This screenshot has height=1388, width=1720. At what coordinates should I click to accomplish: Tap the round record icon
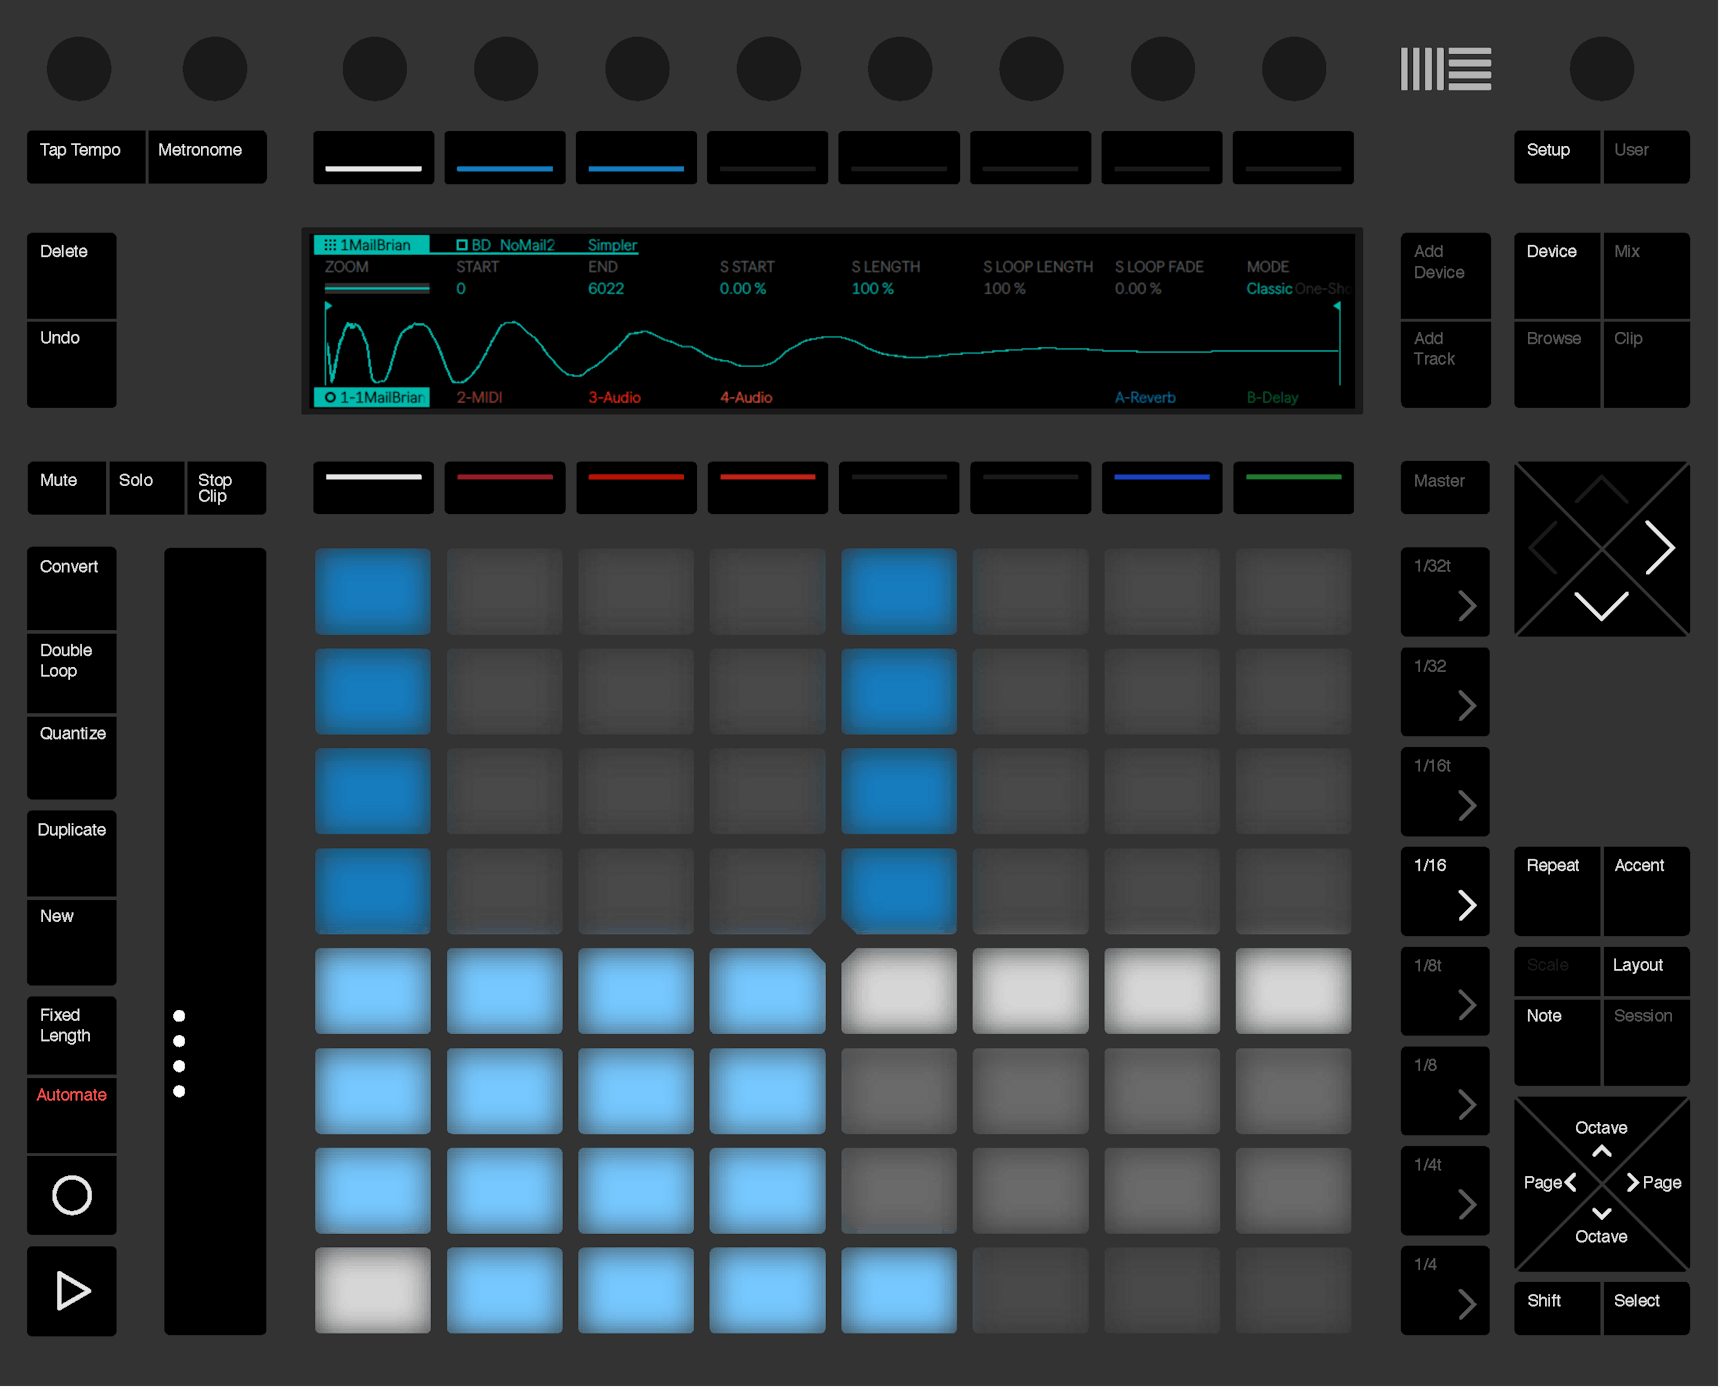pyautogui.click(x=71, y=1195)
